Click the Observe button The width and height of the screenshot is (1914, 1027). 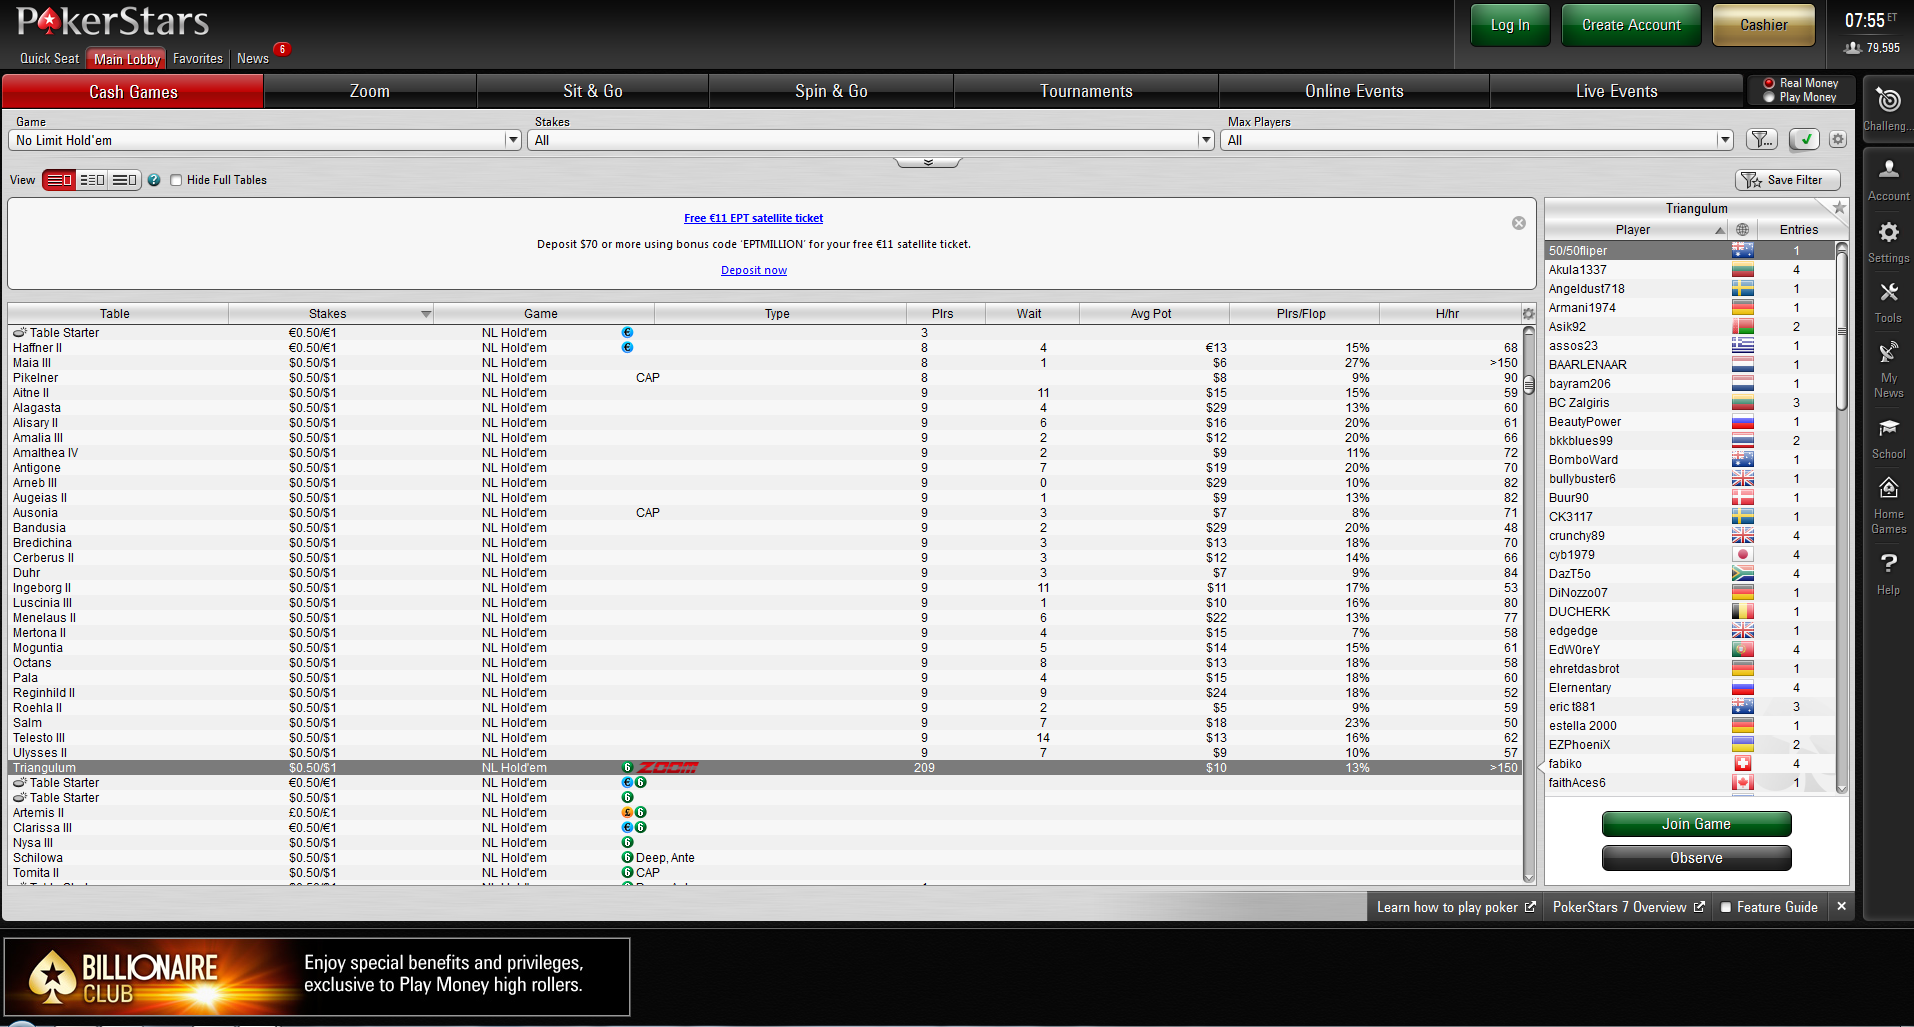point(1696,858)
